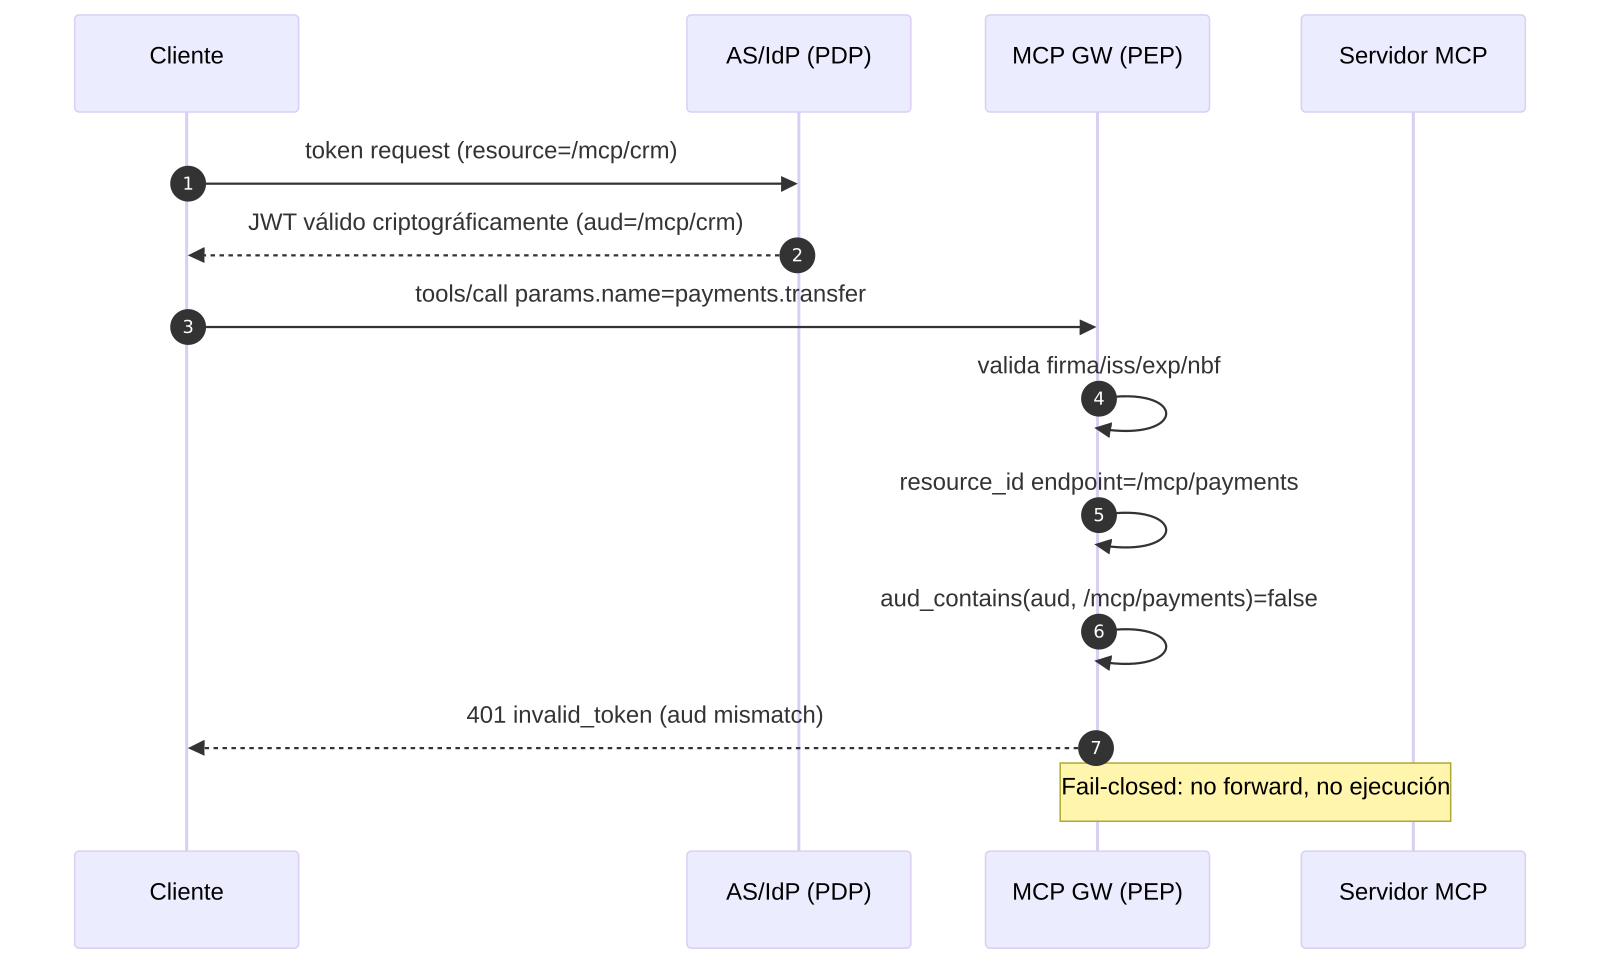Click the bottom AS/IdP (PDP) participant box
Screen dimensions: 1600x965
point(798,899)
